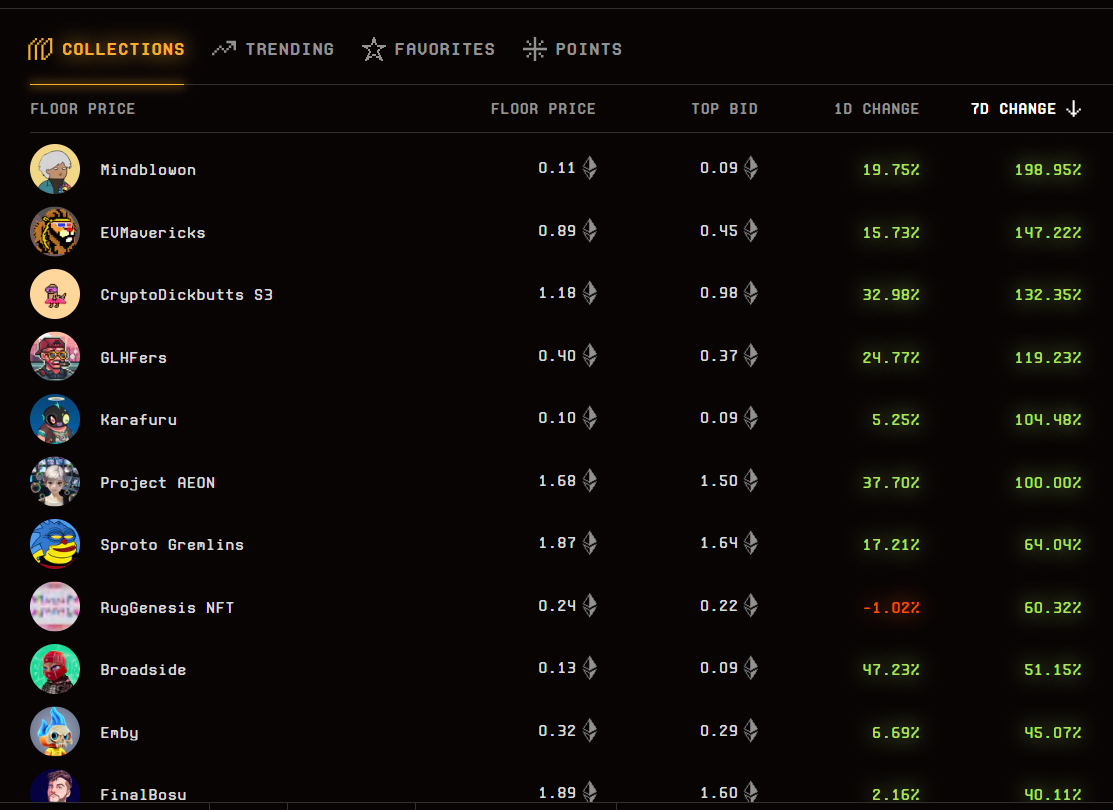Switch to the Trending tab
This screenshot has height=810, width=1113.
273,49
